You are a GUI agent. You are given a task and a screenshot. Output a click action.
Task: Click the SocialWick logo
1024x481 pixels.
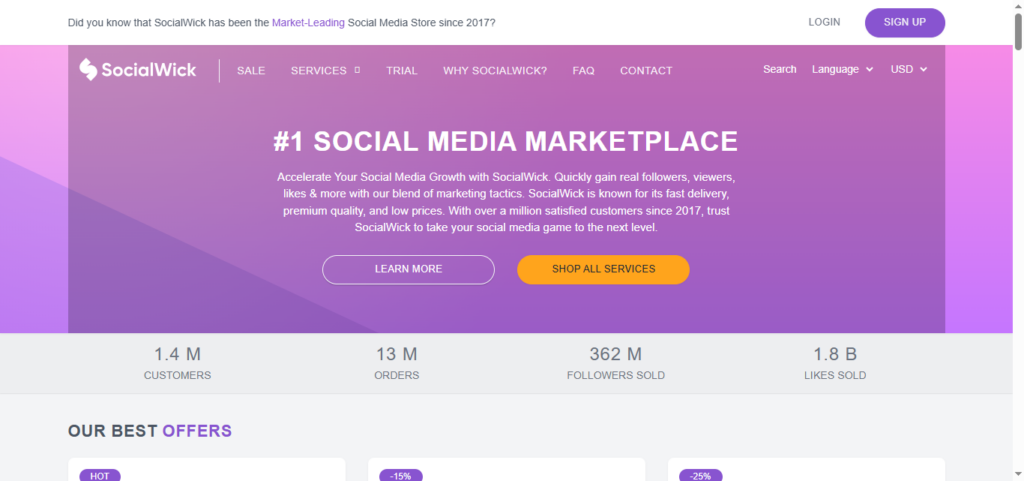(x=138, y=70)
